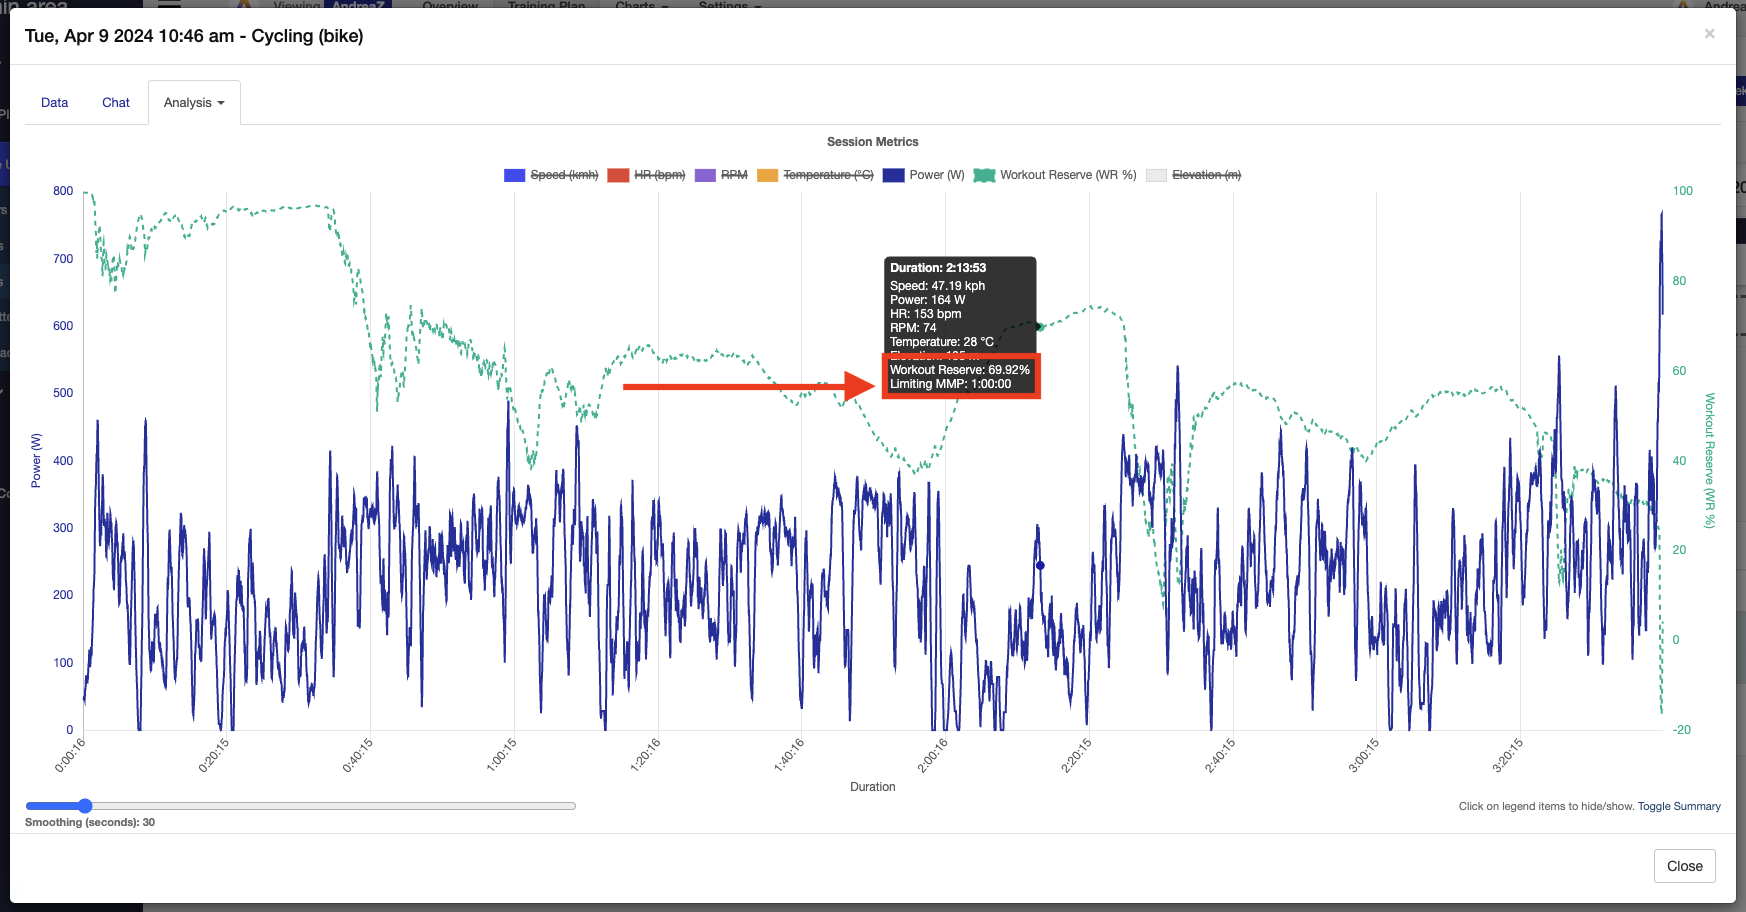Viewport: 1746px width, 912px height.
Task: Open the Toggle Summary link
Action: tap(1679, 806)
